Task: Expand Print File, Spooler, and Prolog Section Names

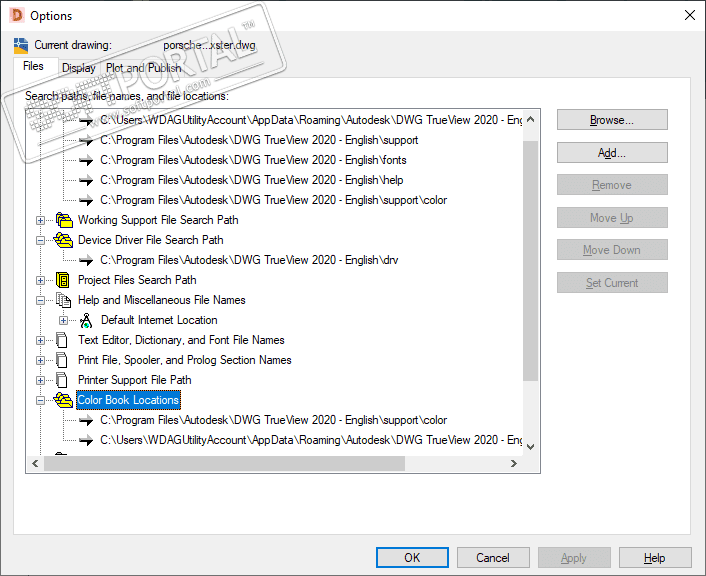Action: click(41, 360)
